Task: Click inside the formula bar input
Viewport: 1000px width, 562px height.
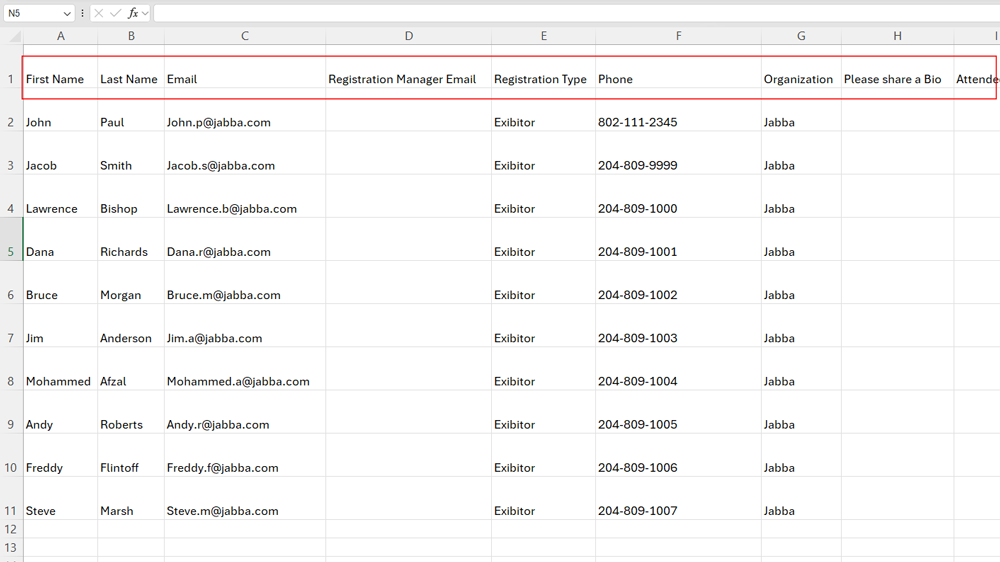Action: tap(570, 13)
